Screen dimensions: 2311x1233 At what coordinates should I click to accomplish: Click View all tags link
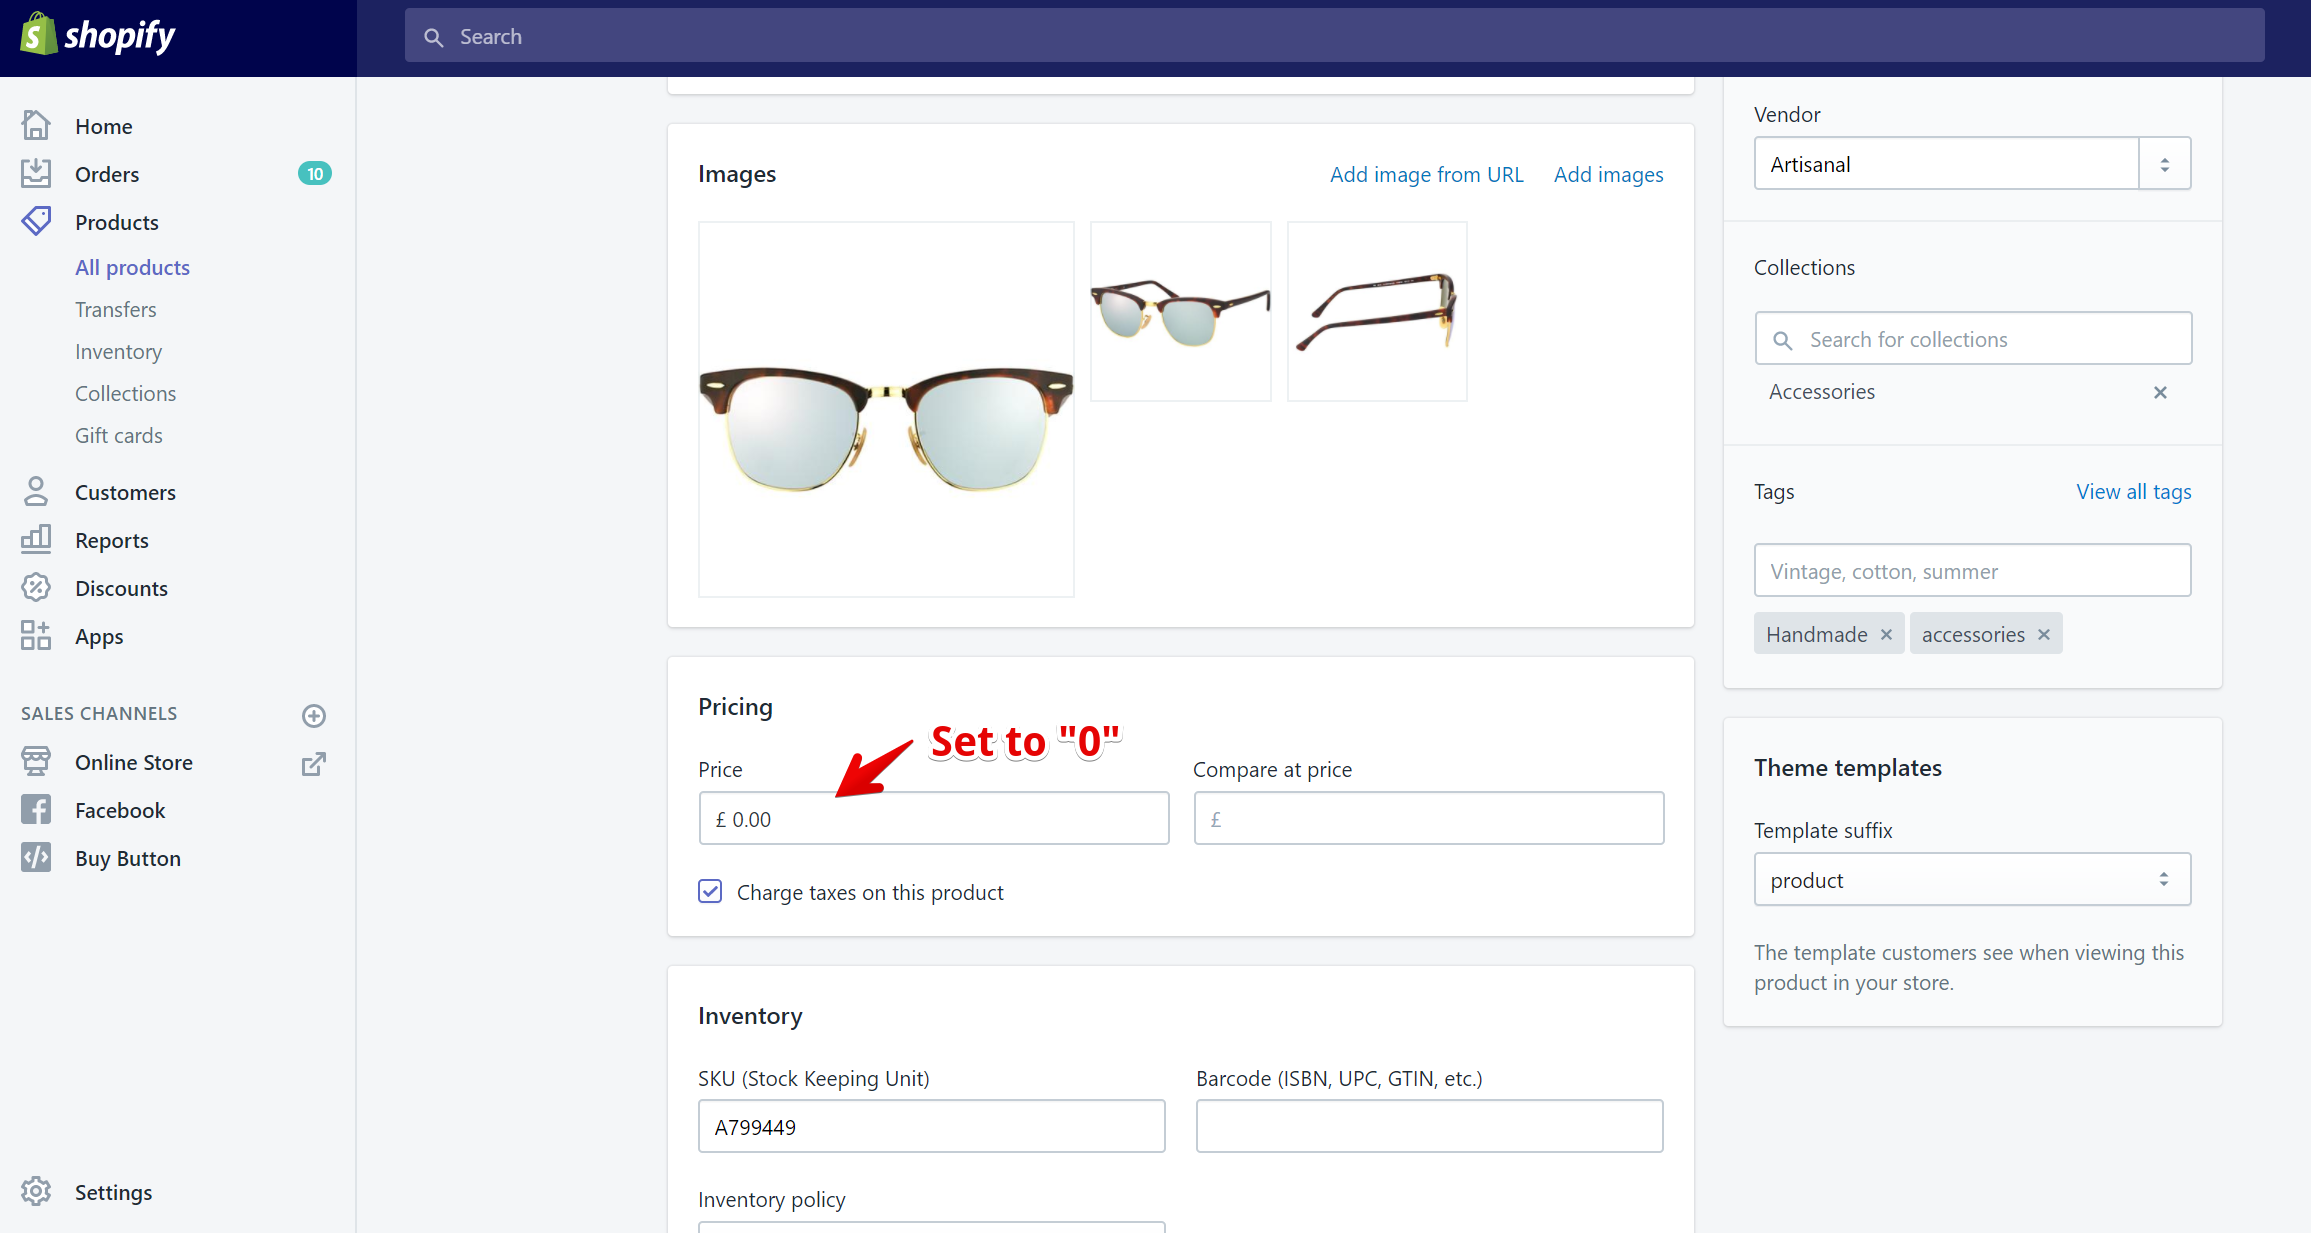pos(2133,491)
